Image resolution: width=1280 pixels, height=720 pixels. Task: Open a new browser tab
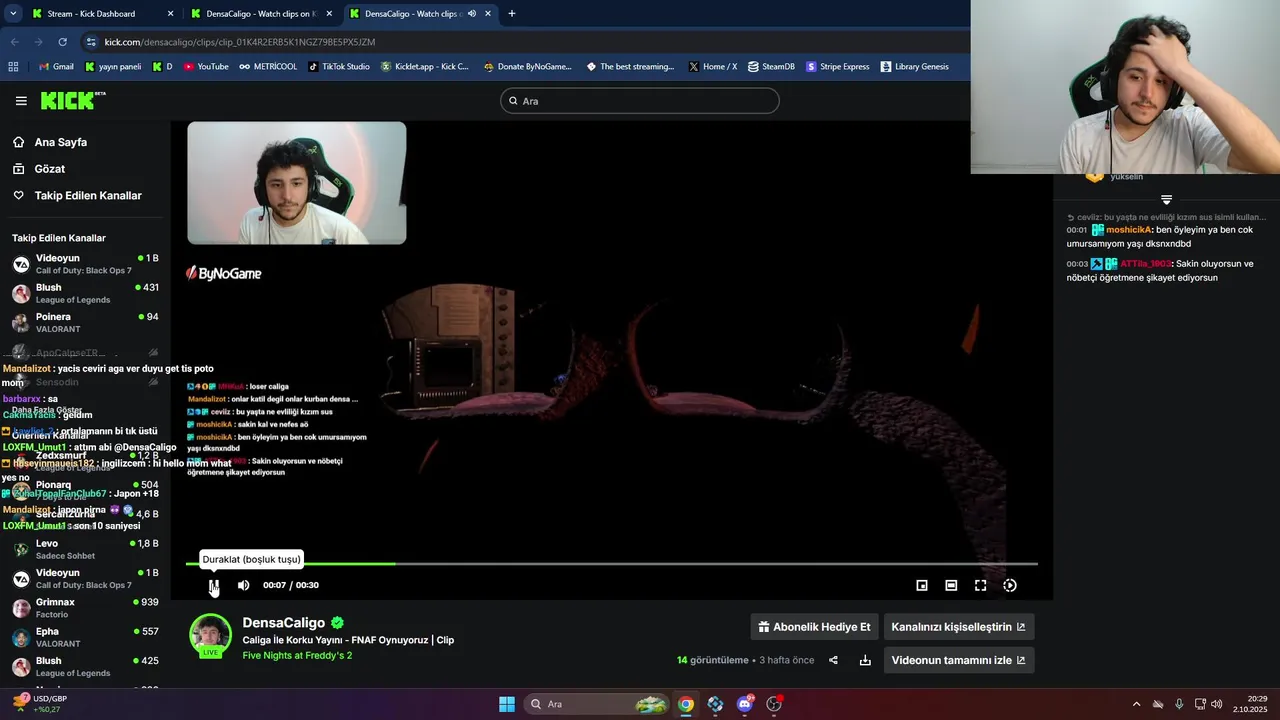pos(512,14)
